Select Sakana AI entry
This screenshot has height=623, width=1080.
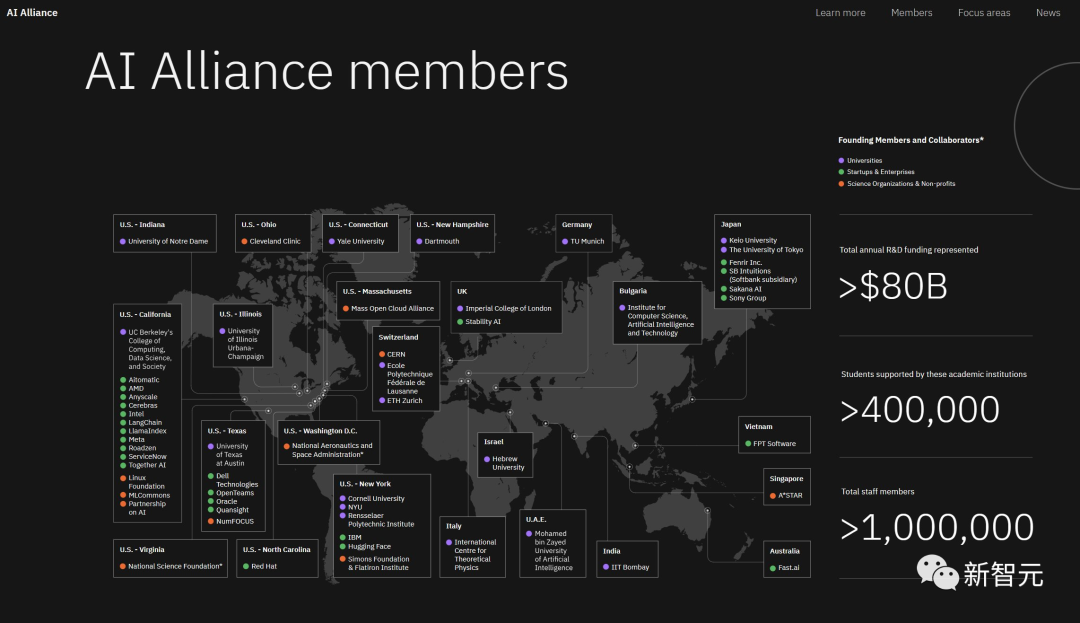coord(741,289)
